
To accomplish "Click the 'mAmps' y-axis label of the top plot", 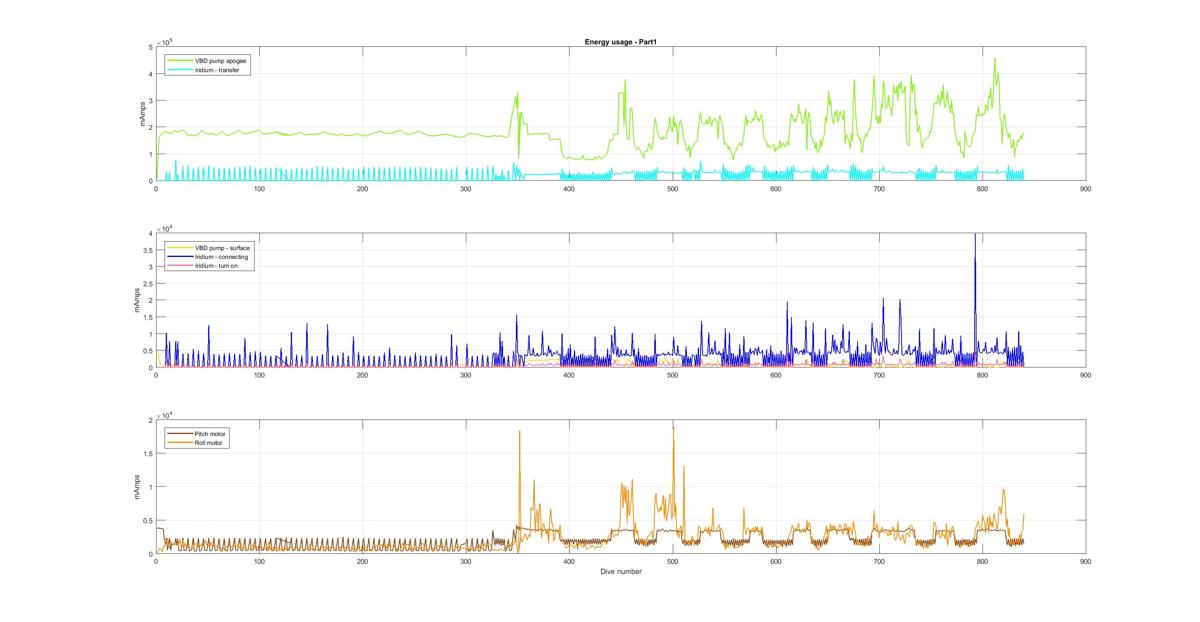I will tap(144, 114).
